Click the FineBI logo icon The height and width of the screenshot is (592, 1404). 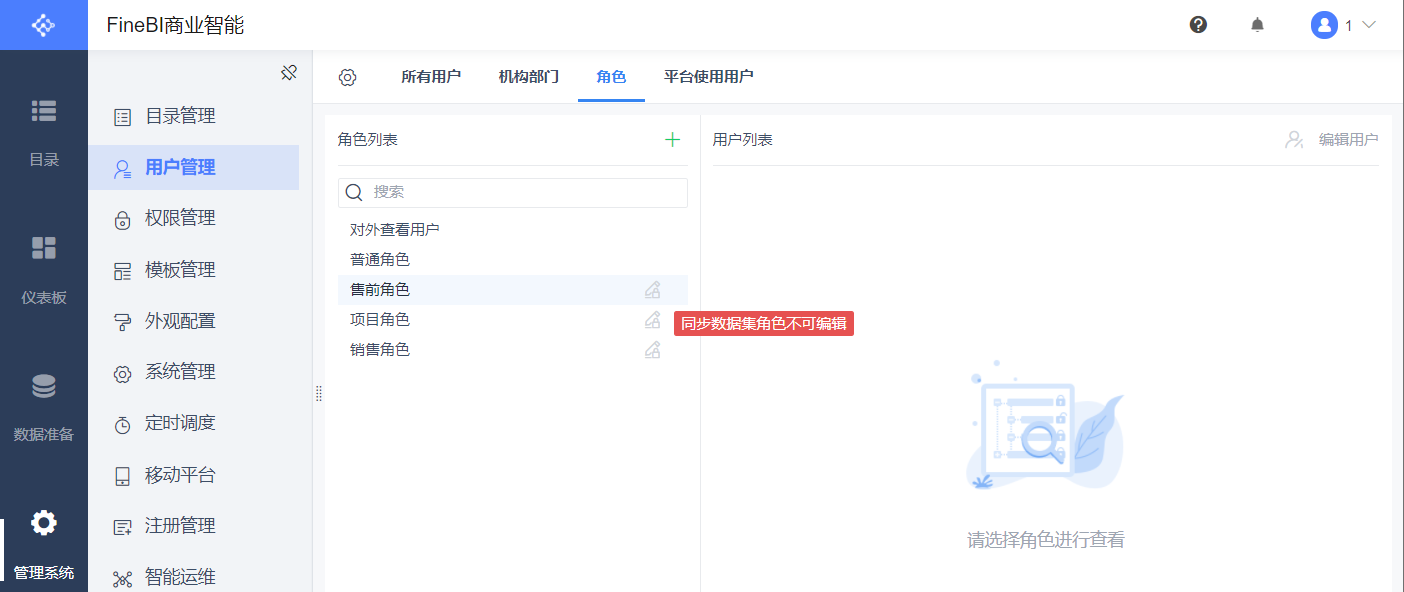coord(44,25)
